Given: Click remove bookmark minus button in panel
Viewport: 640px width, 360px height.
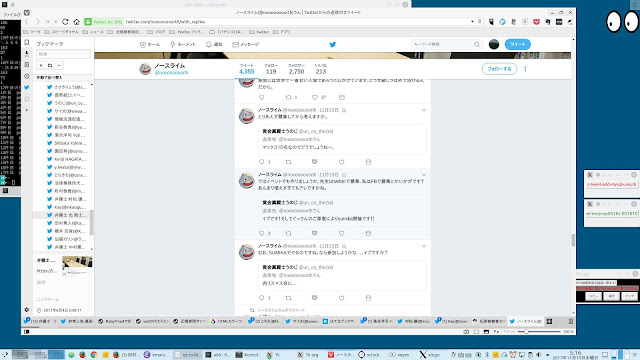Looking at the screenshot, I should pyautogui.click(x=59, y=65).
